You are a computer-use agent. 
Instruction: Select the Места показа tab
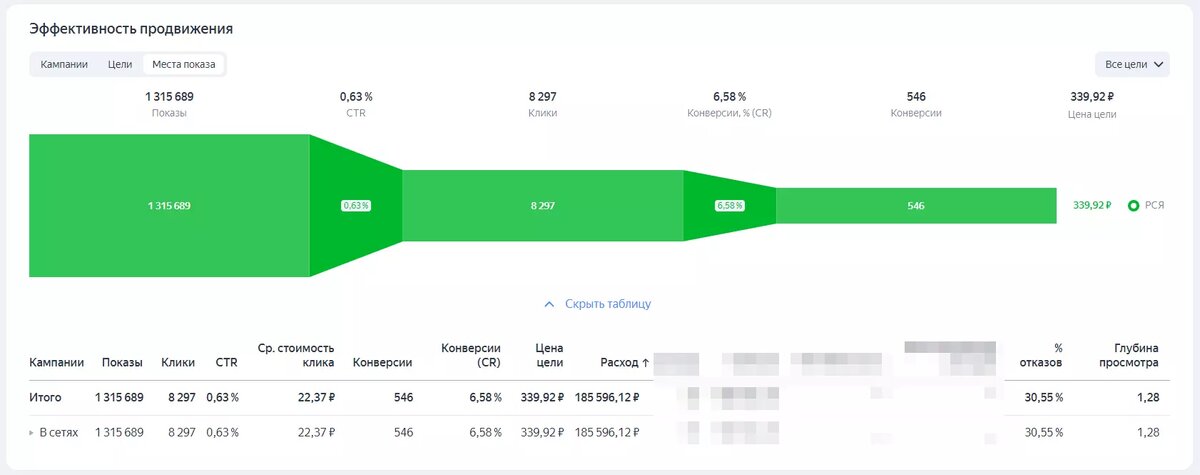[x=183, y=65]
